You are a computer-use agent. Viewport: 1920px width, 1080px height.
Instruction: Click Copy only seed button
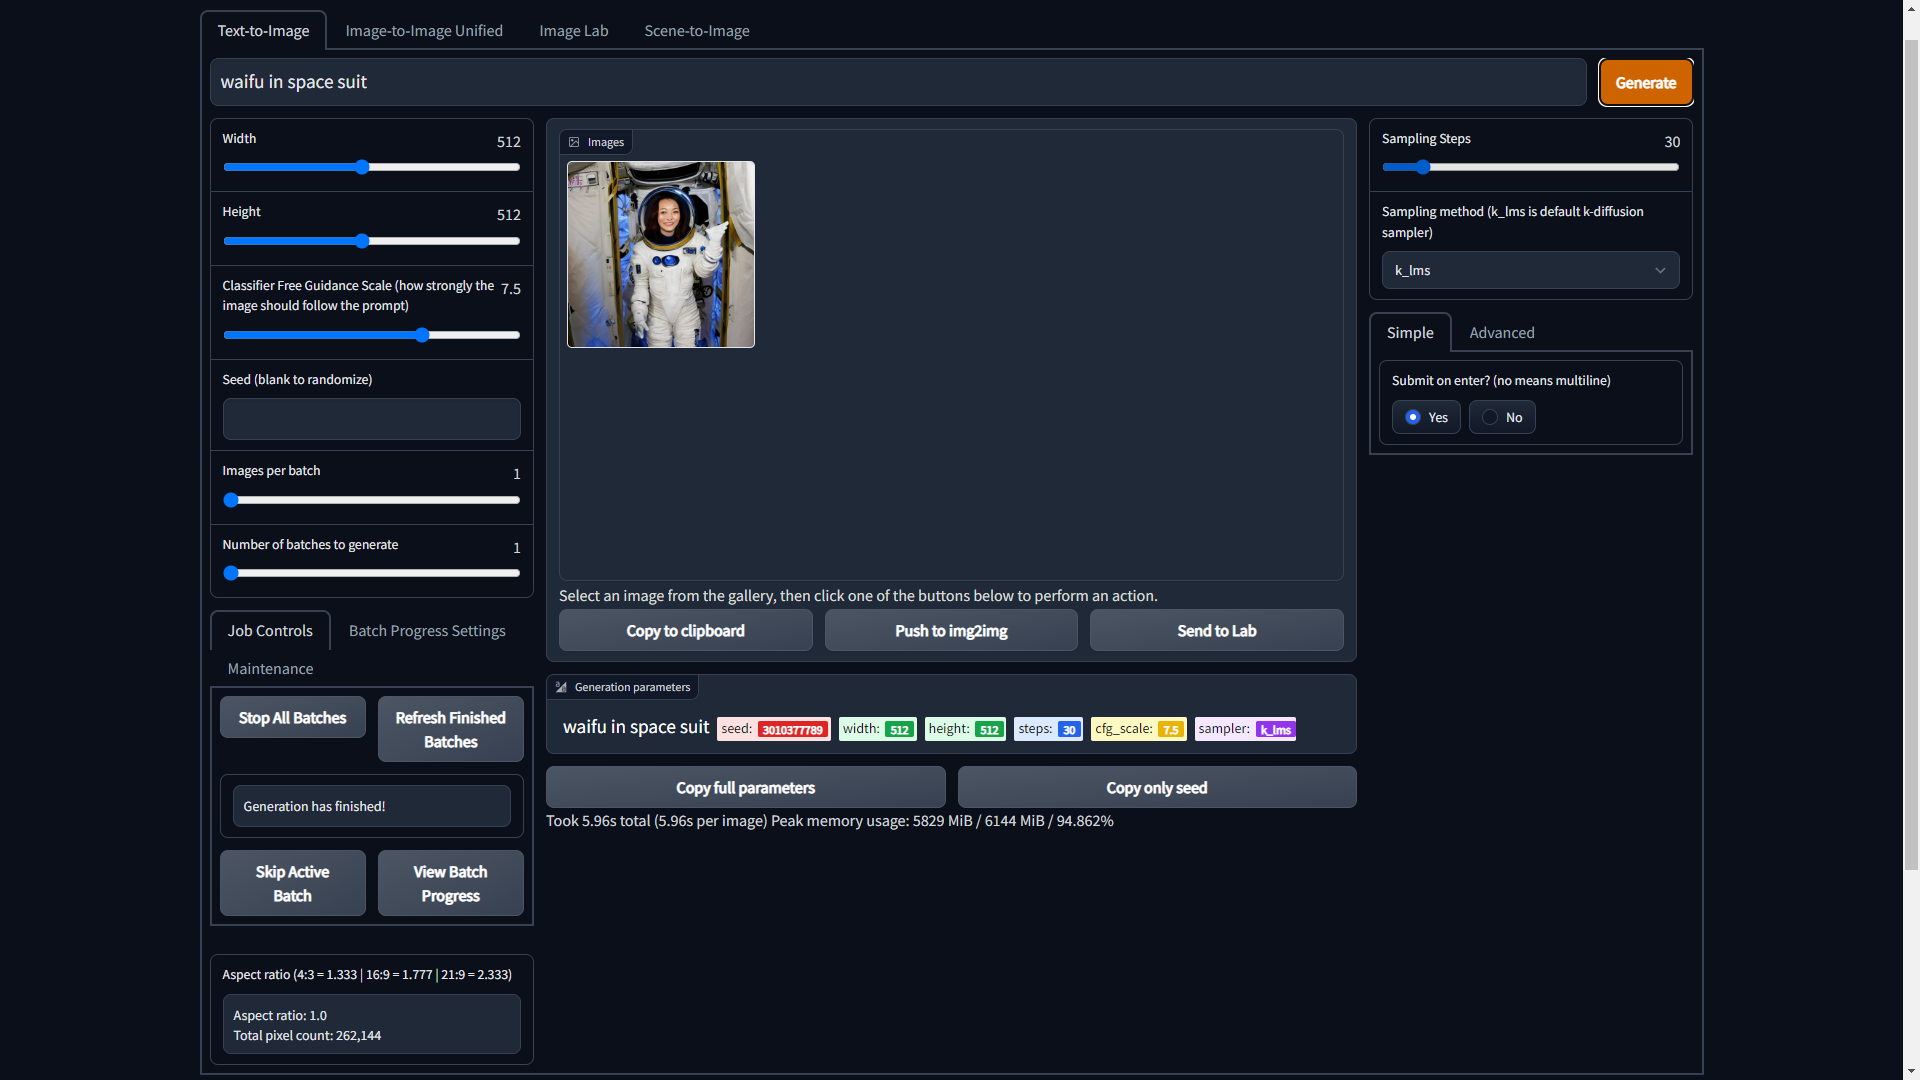click(x=1156, y=787)
